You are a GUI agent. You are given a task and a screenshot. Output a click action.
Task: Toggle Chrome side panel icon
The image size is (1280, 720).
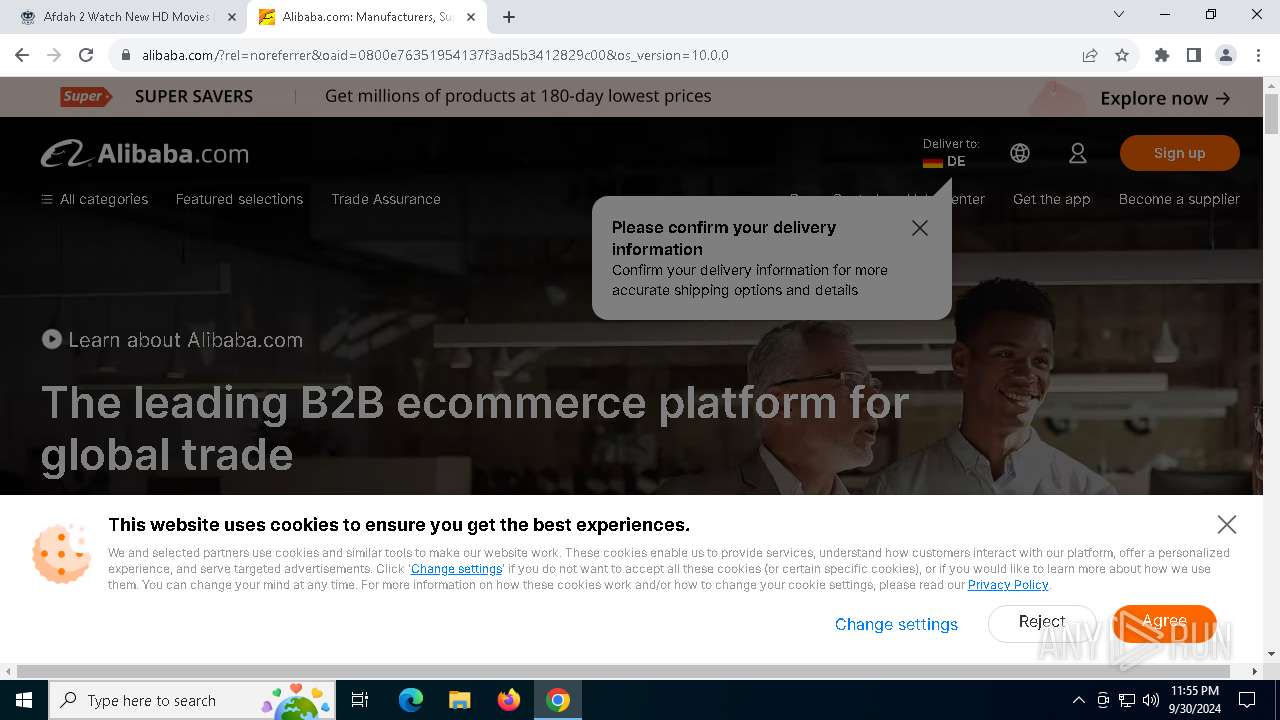click(x=1194, y=55)
